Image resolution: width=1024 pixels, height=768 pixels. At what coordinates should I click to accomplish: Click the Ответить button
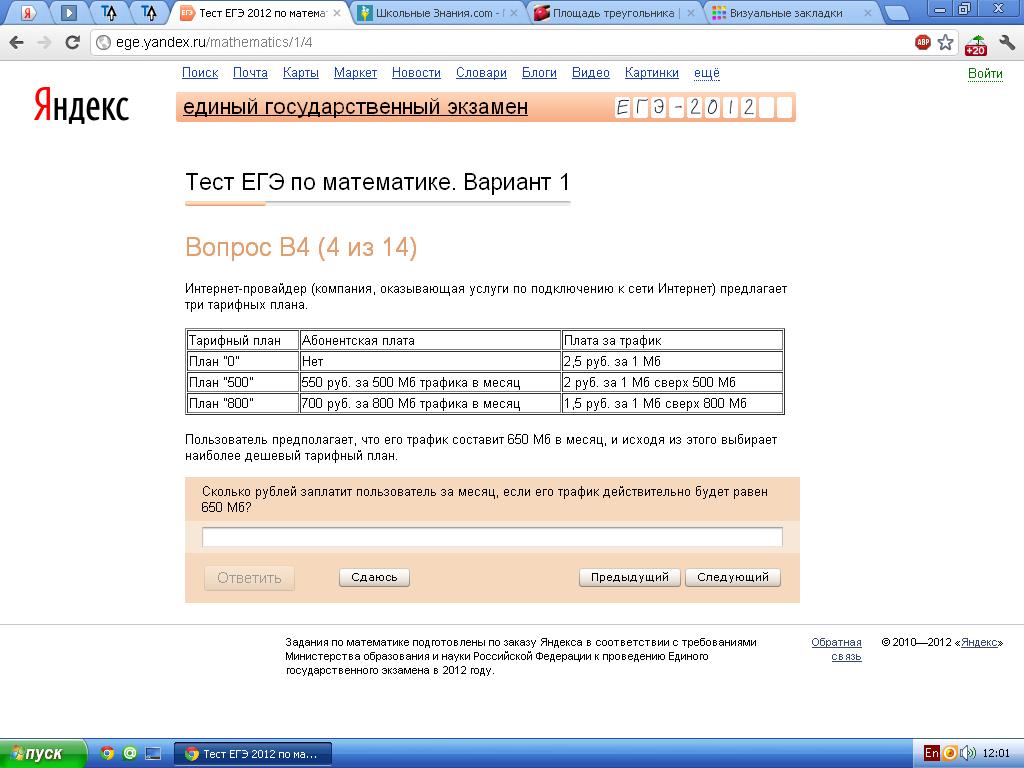(249, 578)
